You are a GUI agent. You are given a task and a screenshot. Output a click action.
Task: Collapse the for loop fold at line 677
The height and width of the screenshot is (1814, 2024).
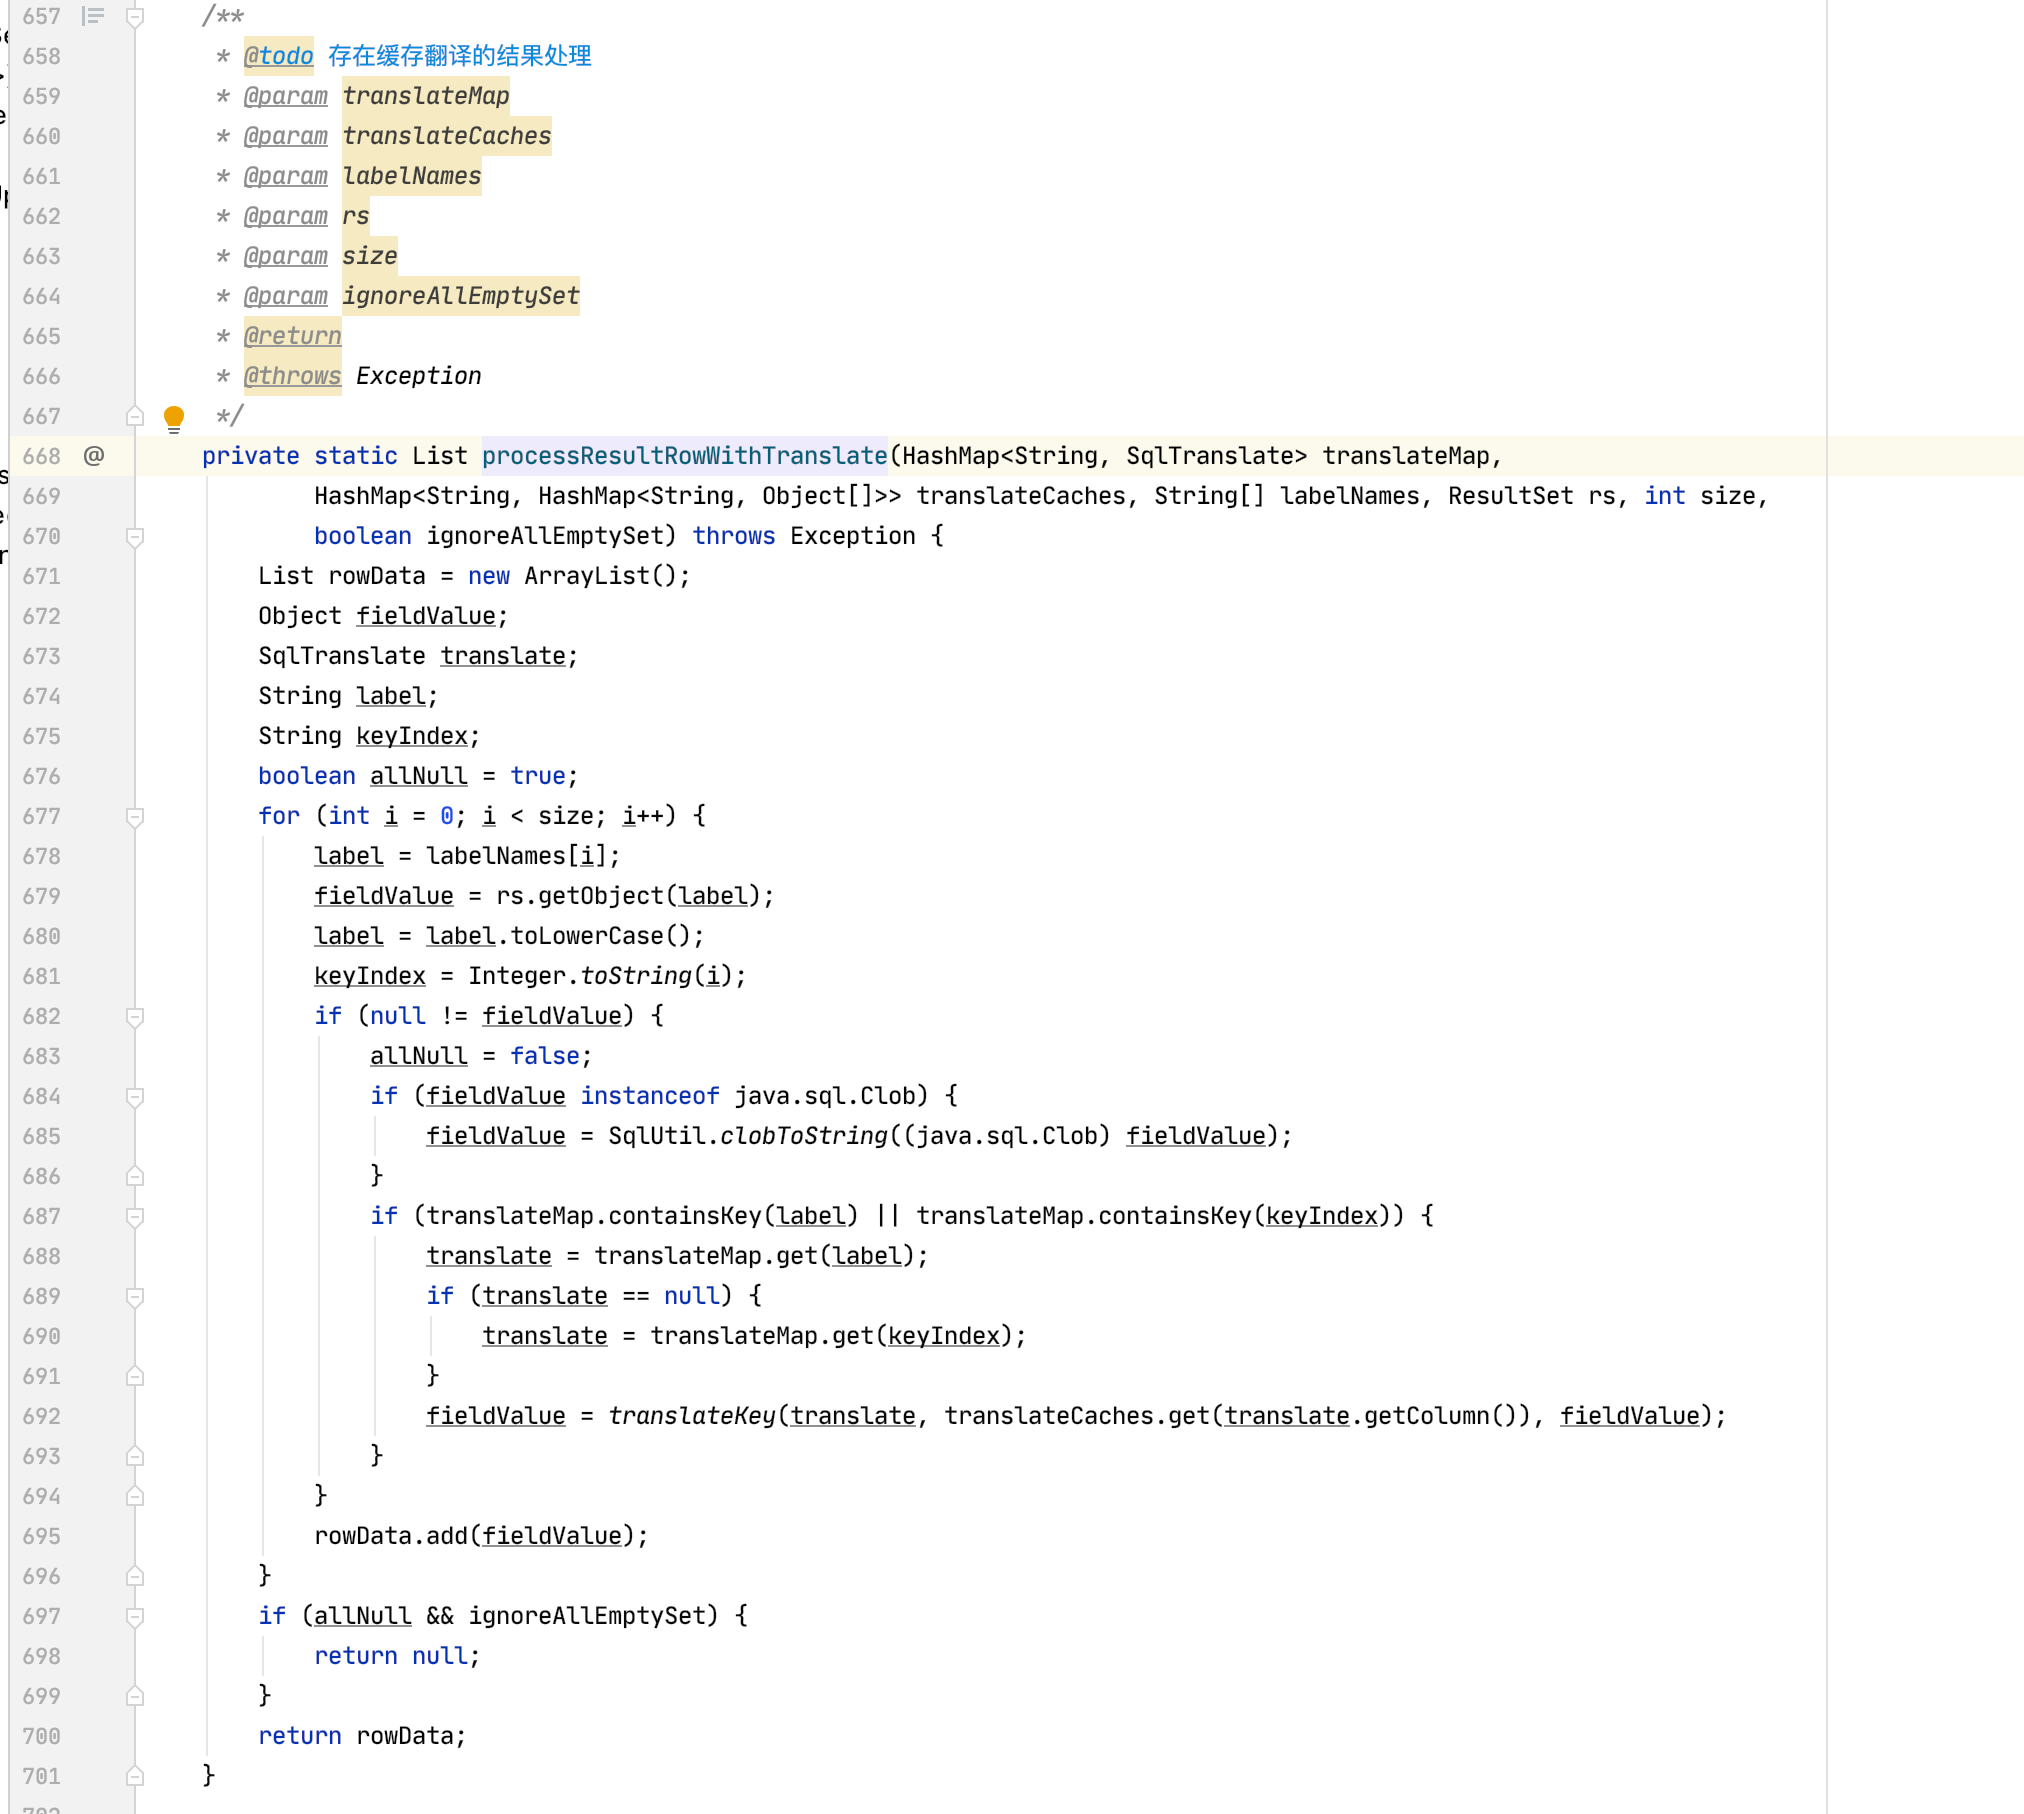tap(135, 817)
